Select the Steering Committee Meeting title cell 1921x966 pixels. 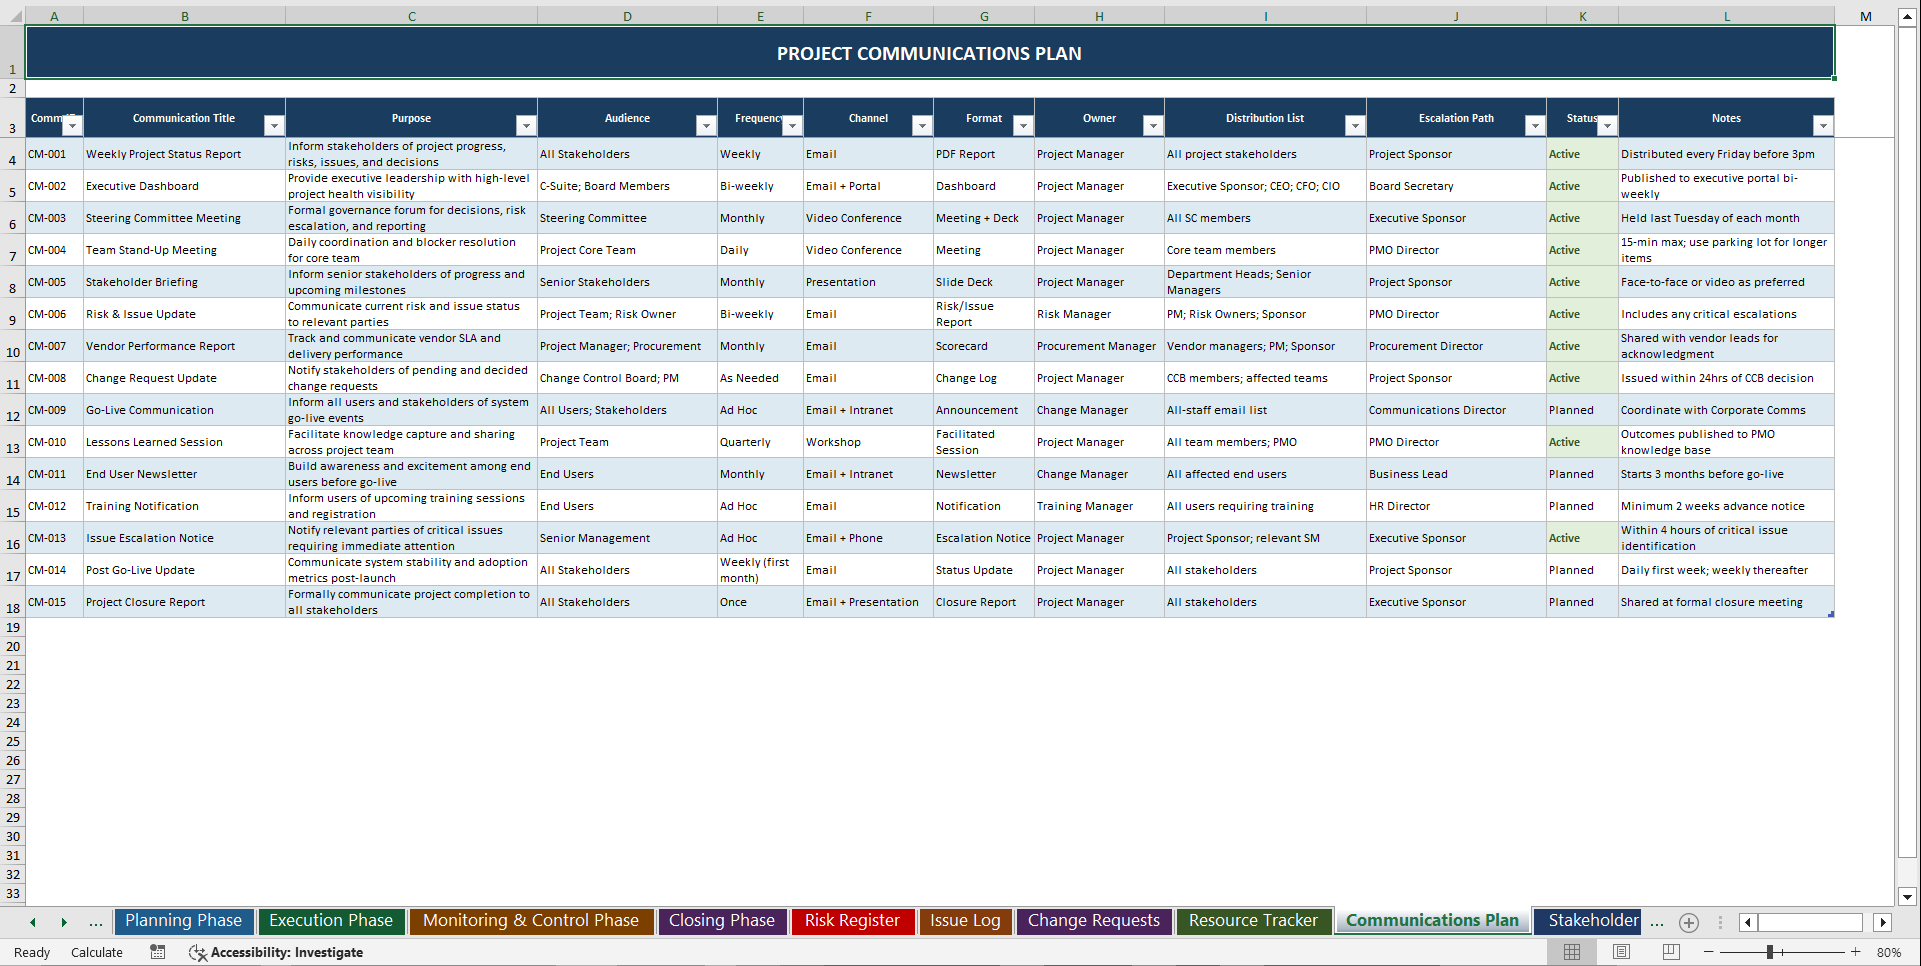pyautogui.click(x=184, y=218)
